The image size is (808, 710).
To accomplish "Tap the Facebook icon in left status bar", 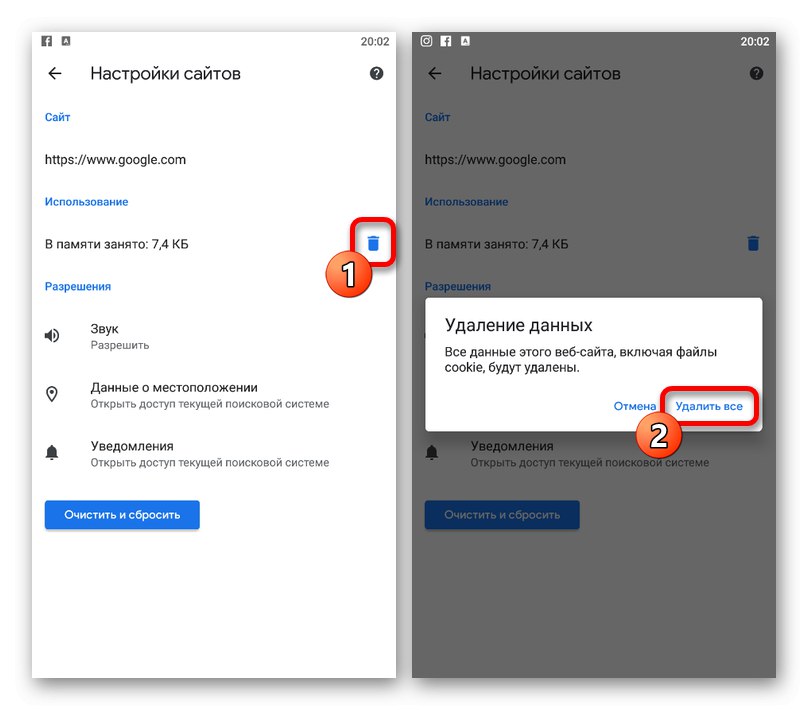I will [x=47, y=41].
